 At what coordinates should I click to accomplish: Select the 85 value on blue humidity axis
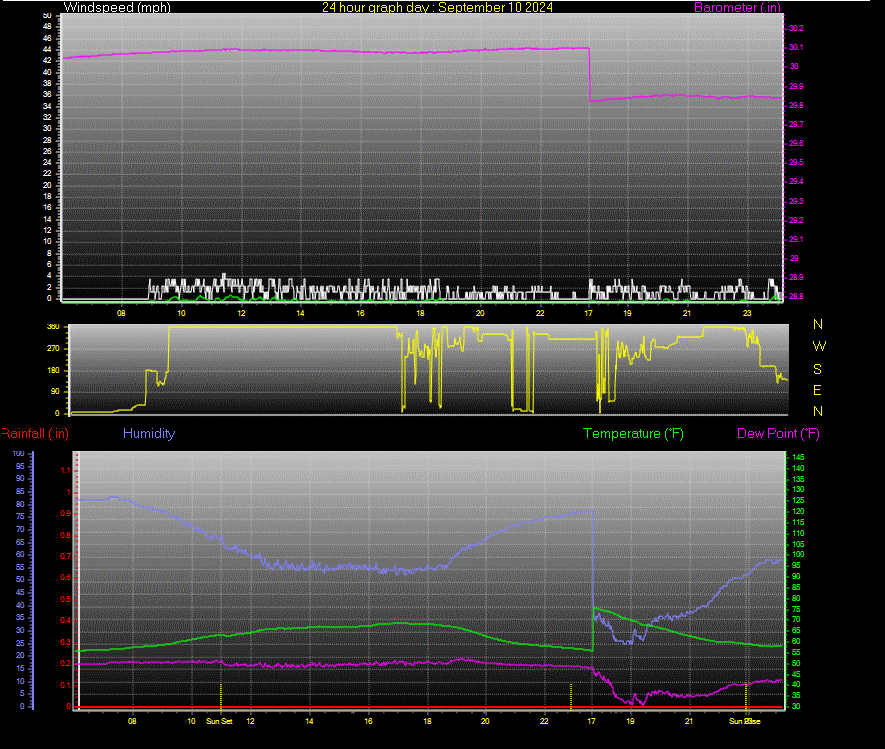point(20,492)
